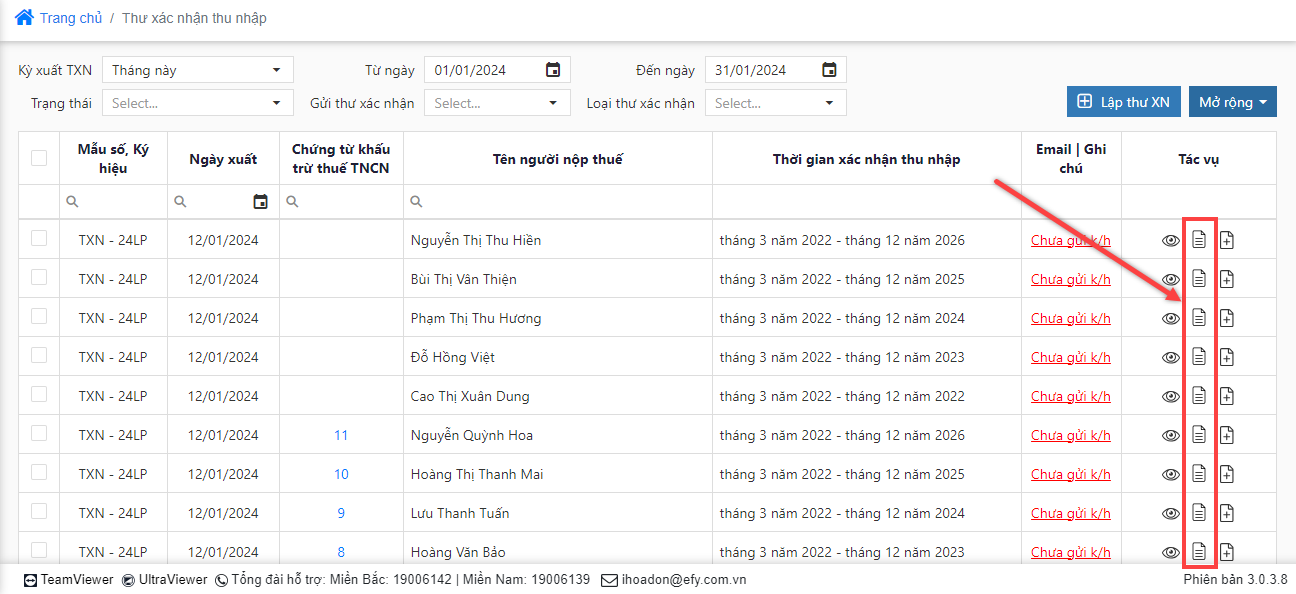This screenshot has height=594, width=1296.
Task: View letter for Nguyễn Thị Thu Hiền (eye icon)
Action: pyautogui.click(x=1171, y=240)
